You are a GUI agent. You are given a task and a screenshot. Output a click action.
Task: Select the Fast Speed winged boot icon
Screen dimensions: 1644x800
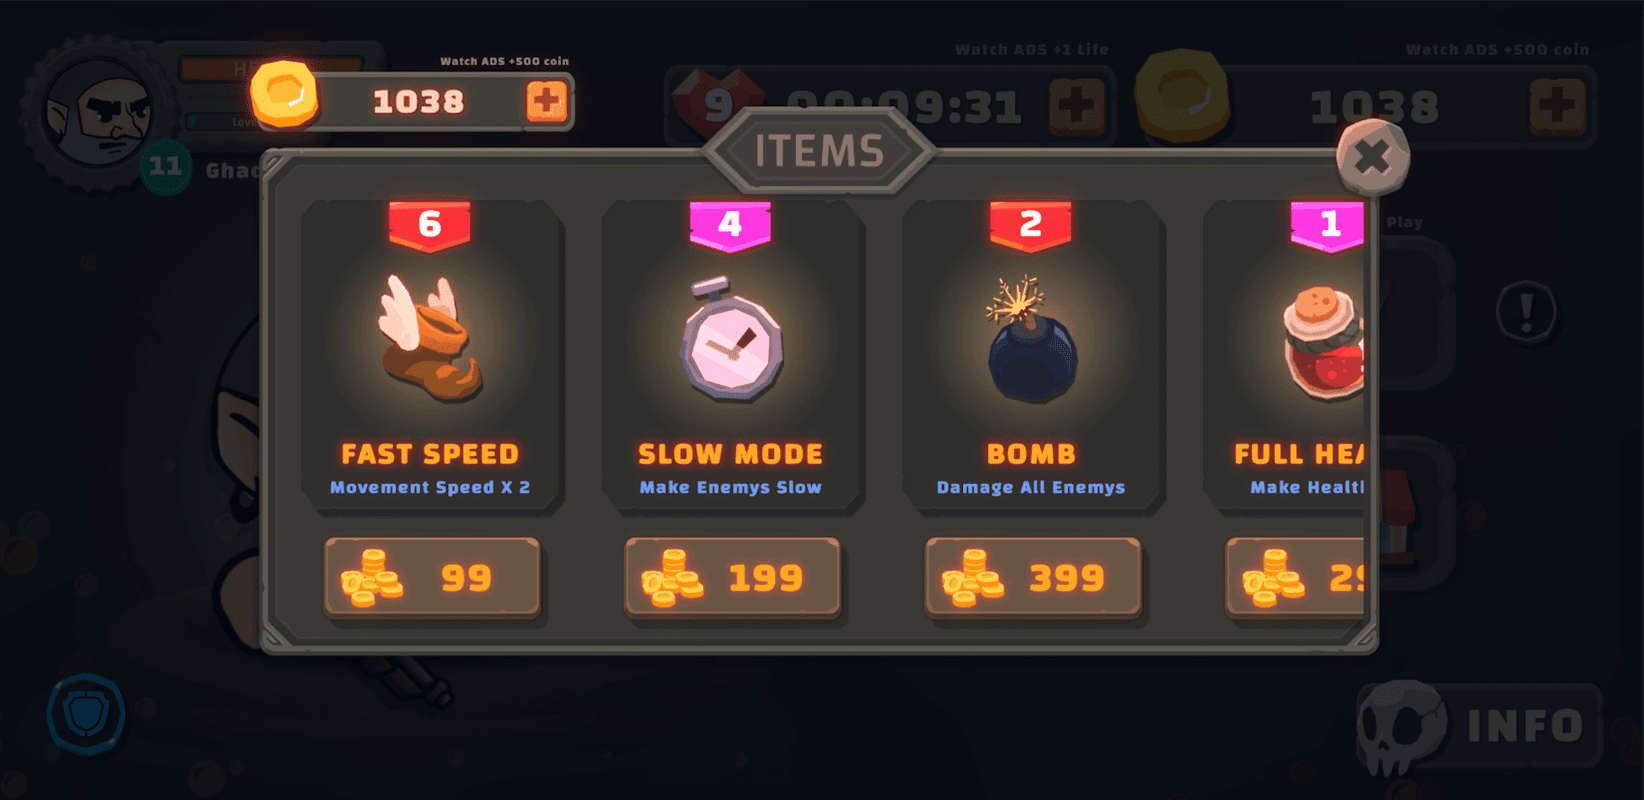[x=430, y=338]
